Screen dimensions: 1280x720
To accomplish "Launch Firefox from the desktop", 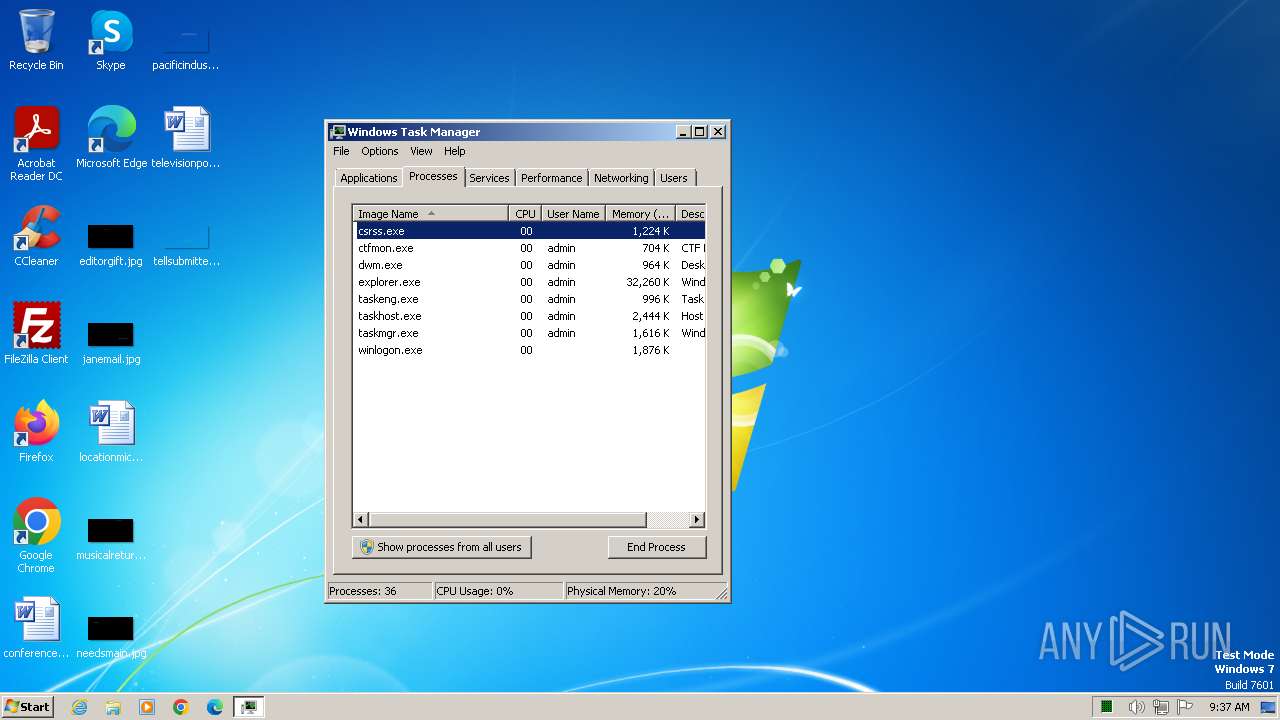I will pos(36,432).
